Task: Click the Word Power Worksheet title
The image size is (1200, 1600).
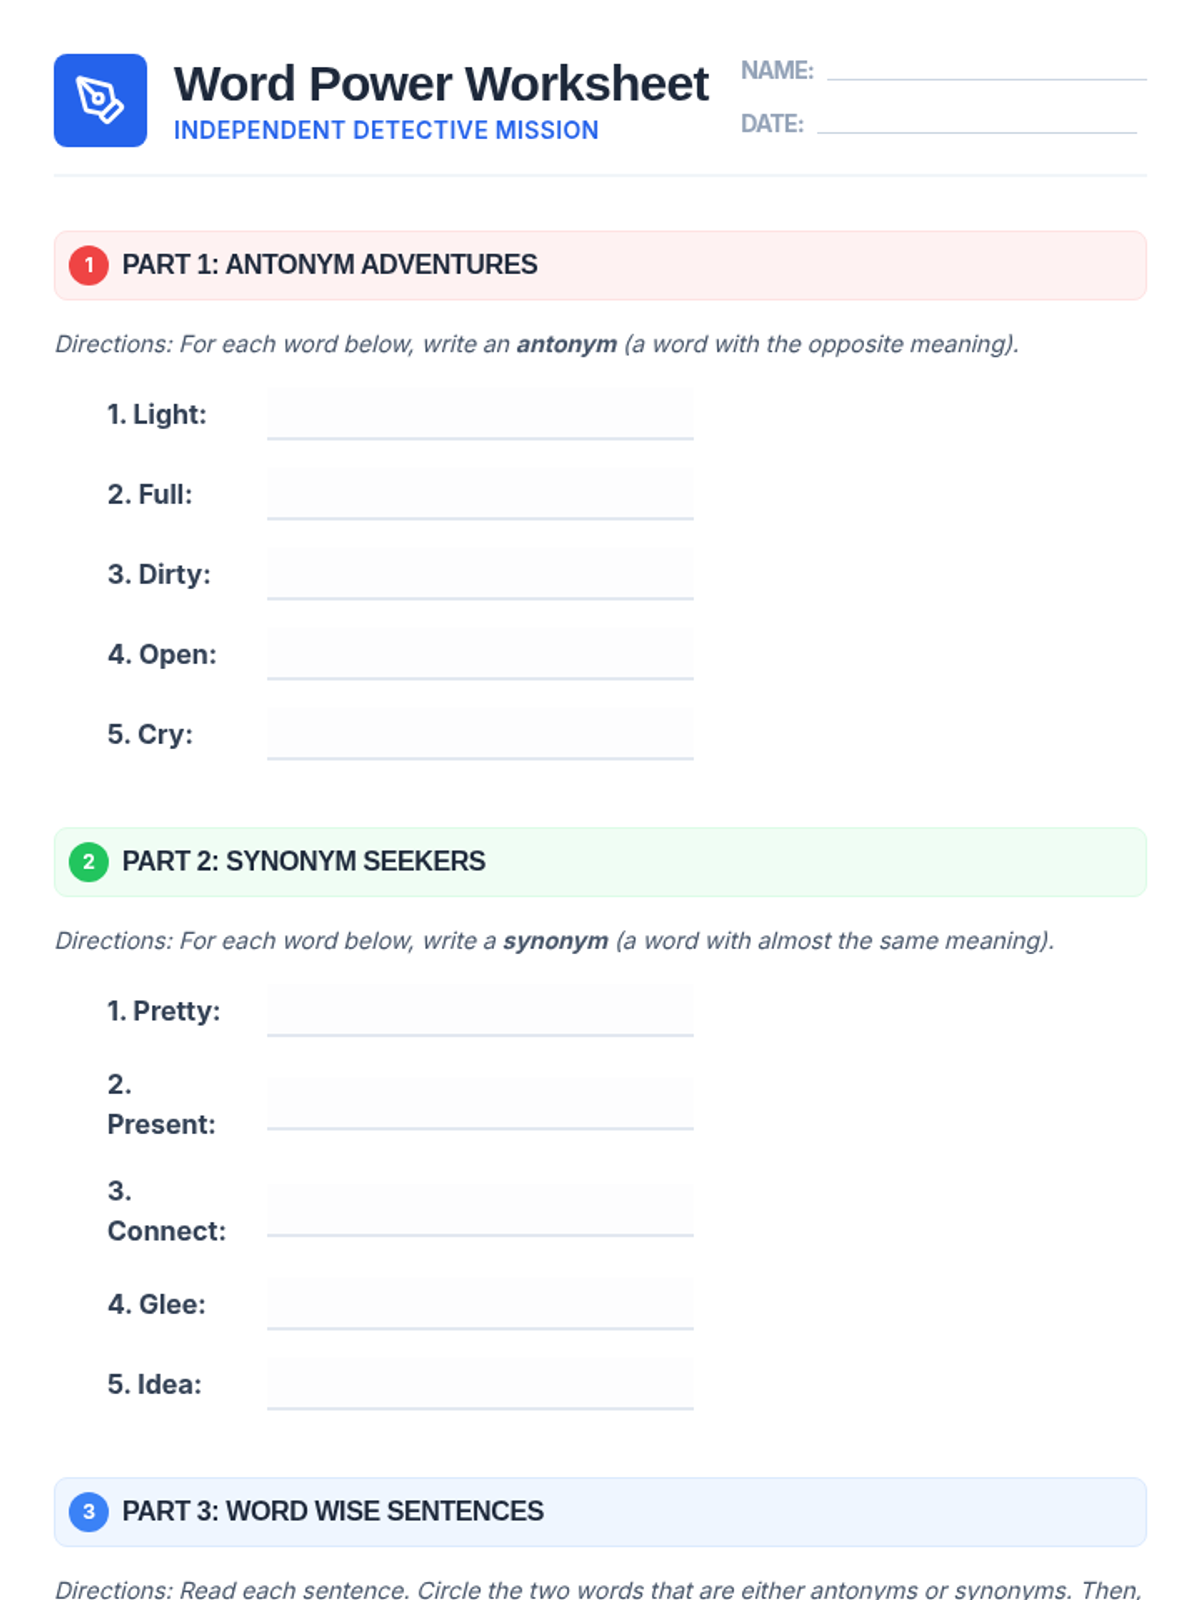Action: (x=441, y=84)
